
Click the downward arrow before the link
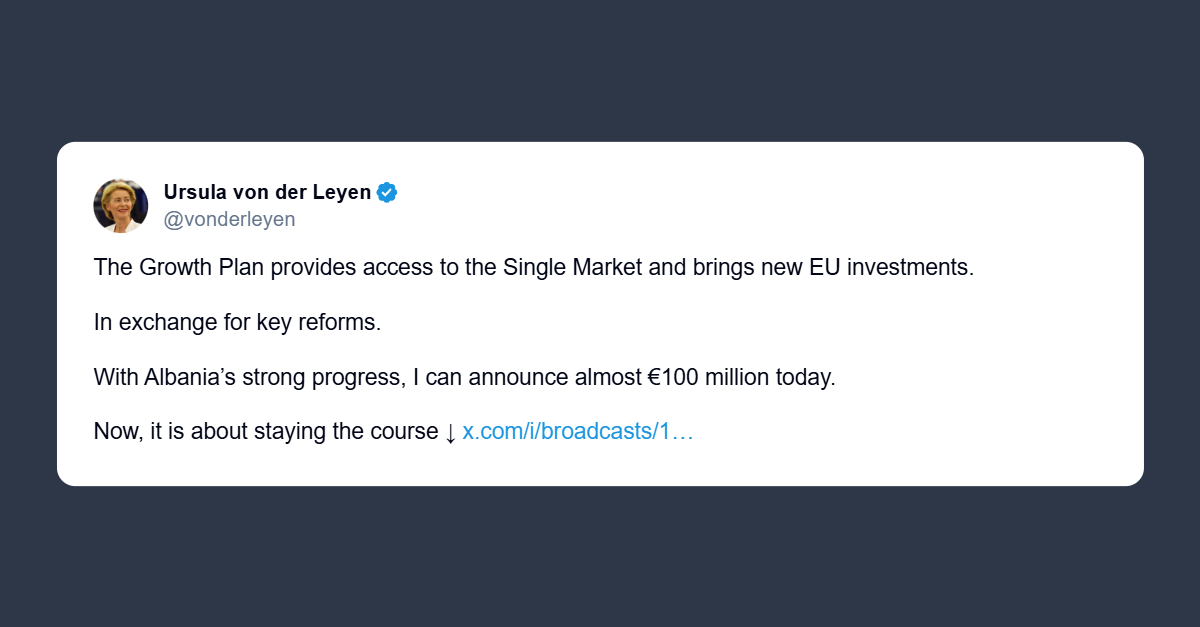click(x=450, y=432)
